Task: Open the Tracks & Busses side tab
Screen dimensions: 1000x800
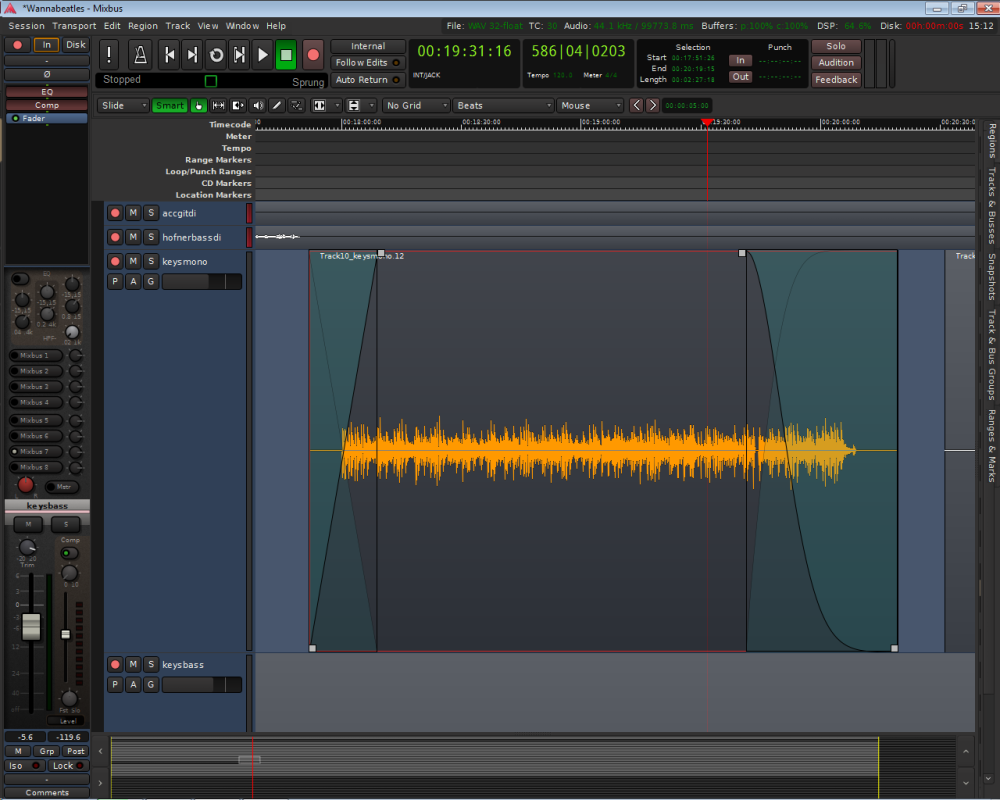Action: pos(991,206)
